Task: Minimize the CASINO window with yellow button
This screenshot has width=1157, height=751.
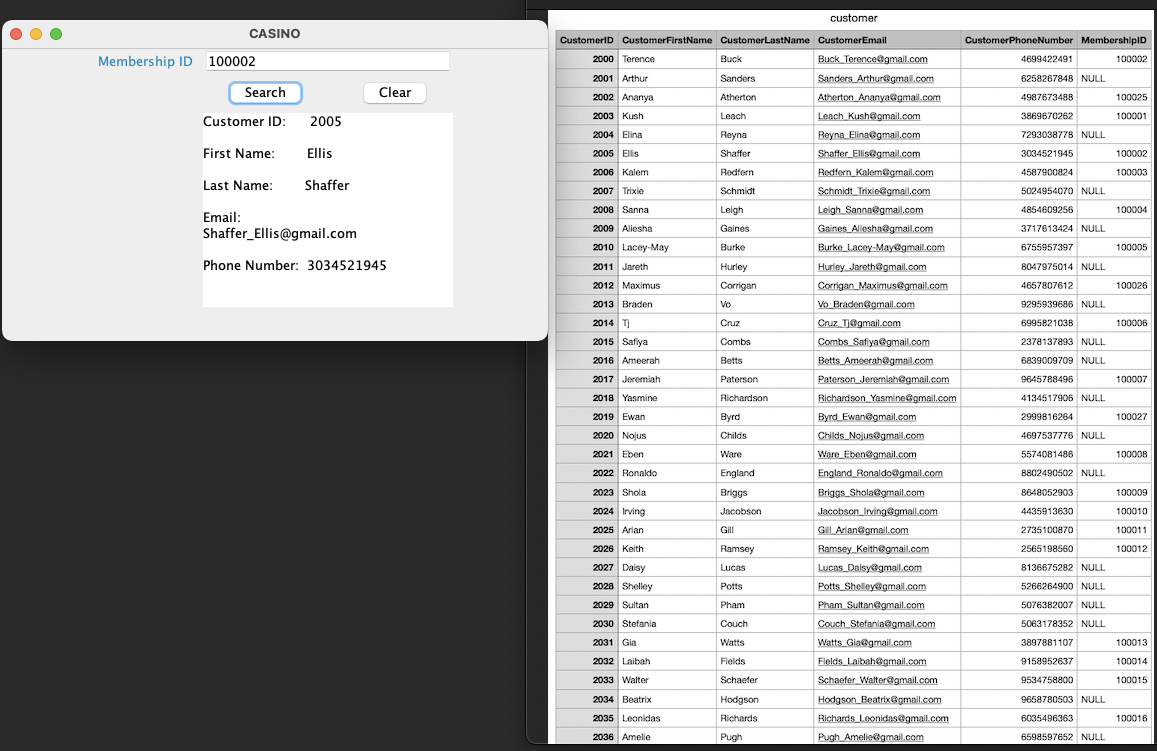Action: (x=36, y=34)
